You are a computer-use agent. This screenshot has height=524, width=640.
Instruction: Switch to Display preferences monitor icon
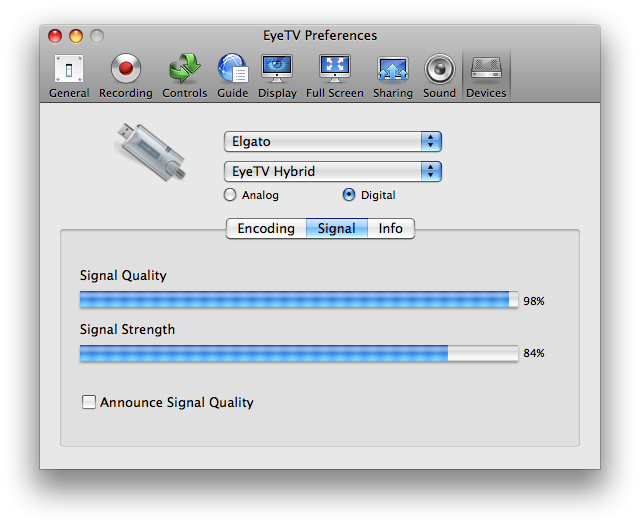pyautogui.click(x=277, y=76)
